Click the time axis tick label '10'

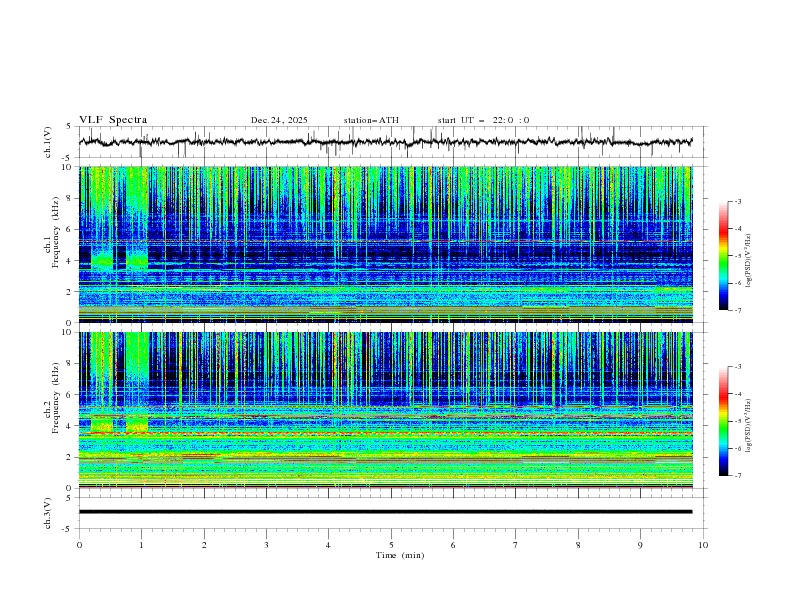click(703, 545)
